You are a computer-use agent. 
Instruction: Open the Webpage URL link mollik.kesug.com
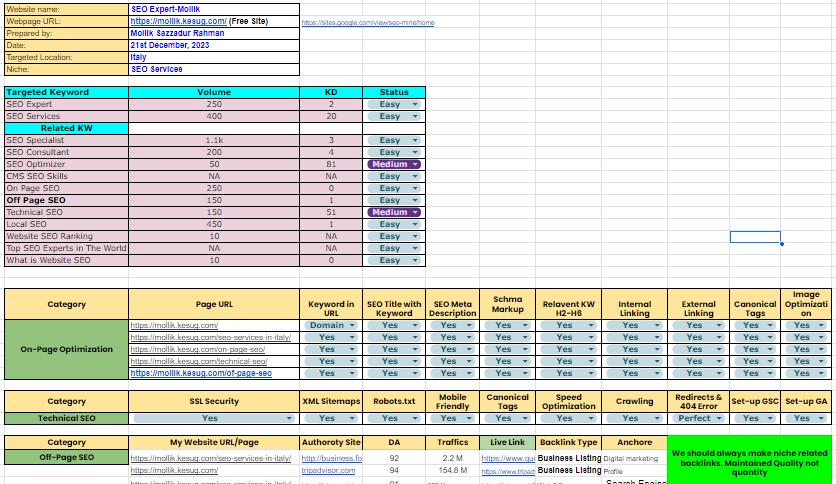click(x=179, y=21)
